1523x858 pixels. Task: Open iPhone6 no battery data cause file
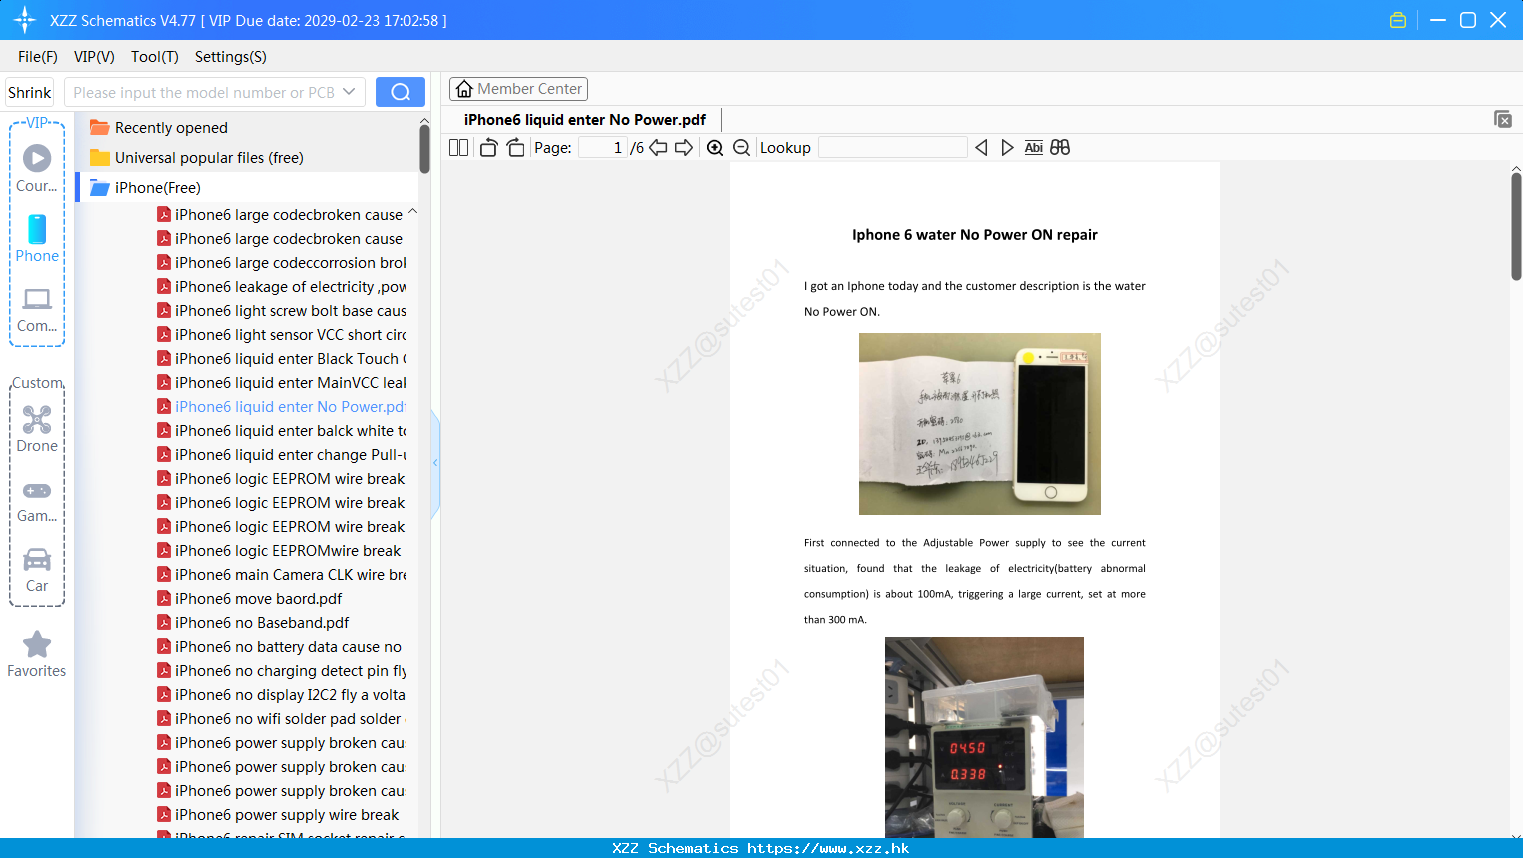pyautogui.click(x=280, y=647)
